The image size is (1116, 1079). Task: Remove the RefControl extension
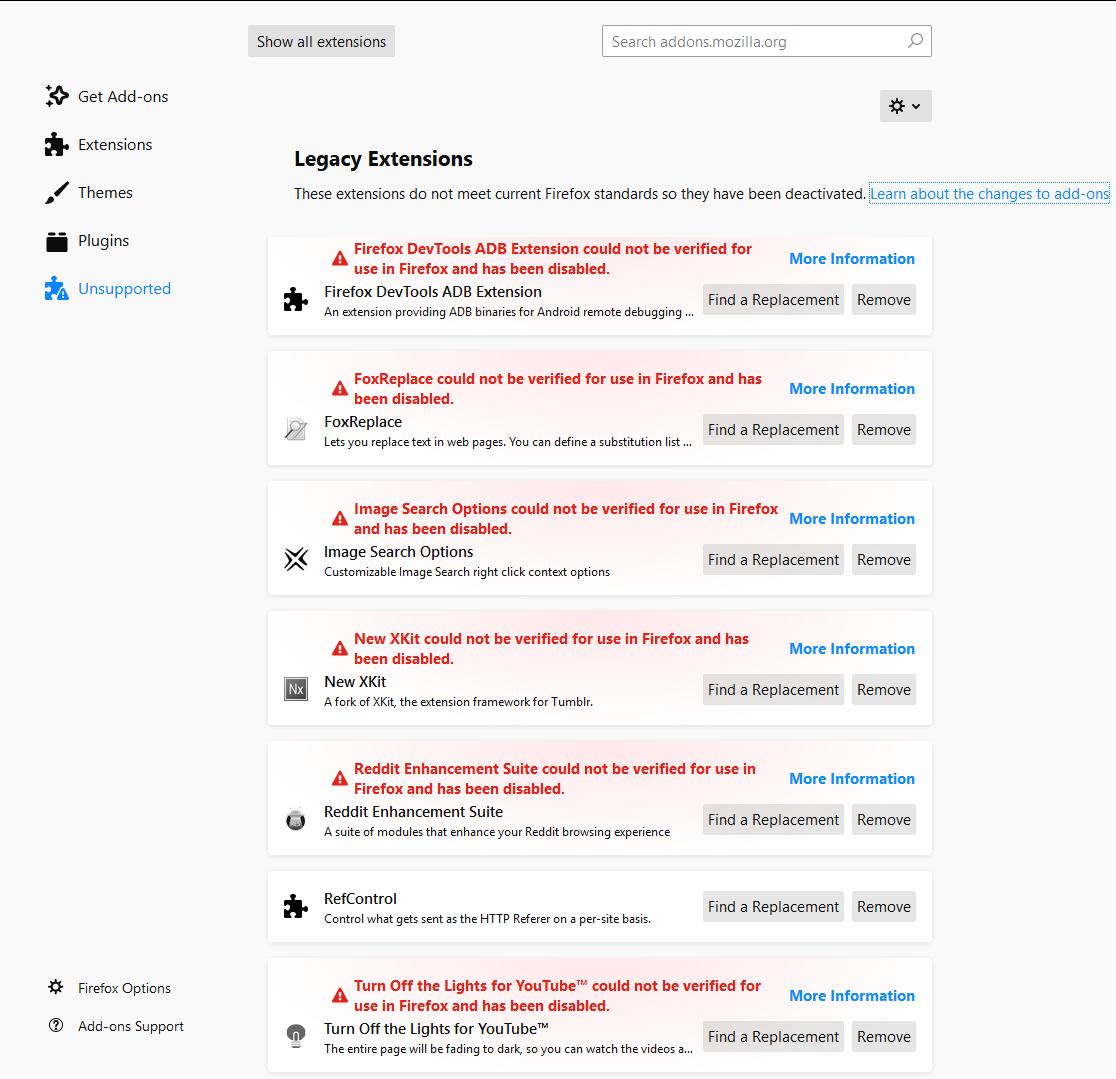[883, 907]
